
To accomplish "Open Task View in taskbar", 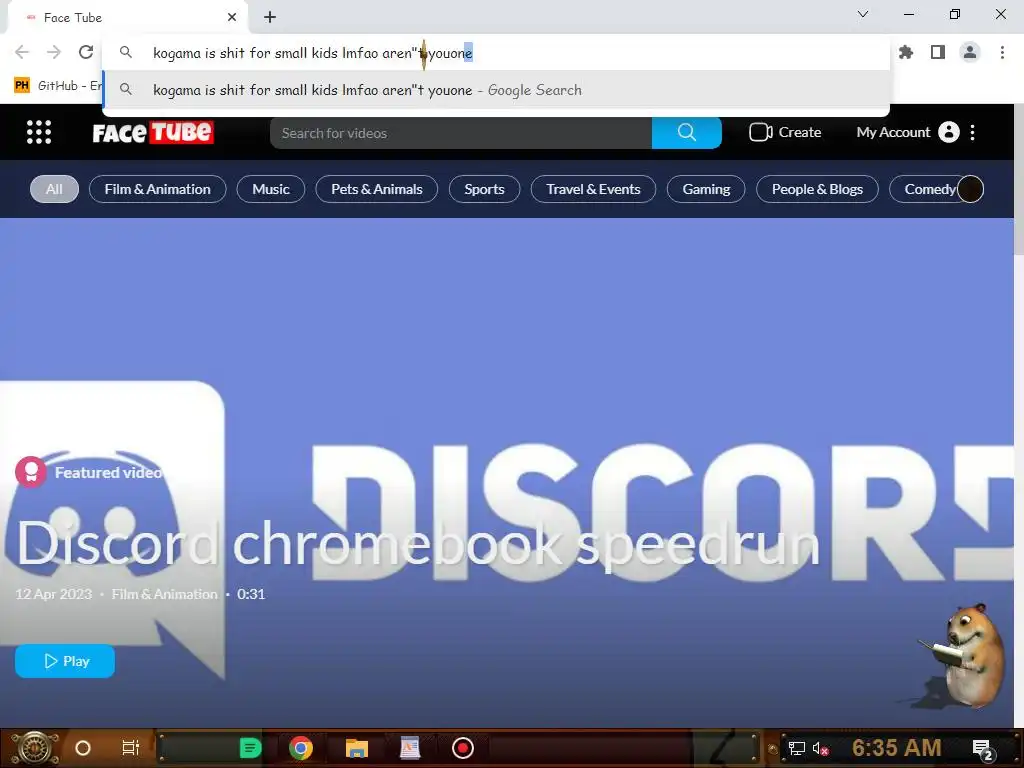I will point(131,748).
